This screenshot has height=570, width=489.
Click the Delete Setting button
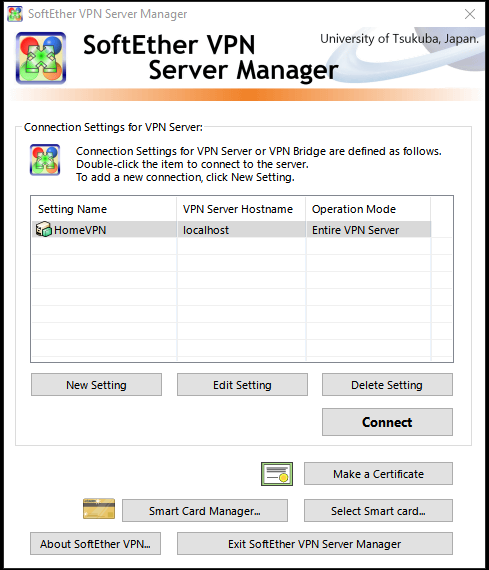(x=387, y=385)
